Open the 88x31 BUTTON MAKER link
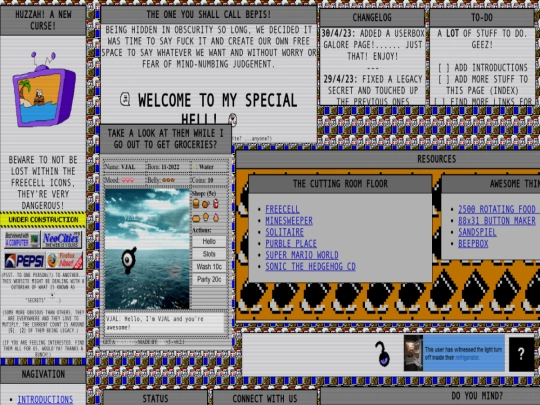 pyautogui.click(x=496, y=221)
